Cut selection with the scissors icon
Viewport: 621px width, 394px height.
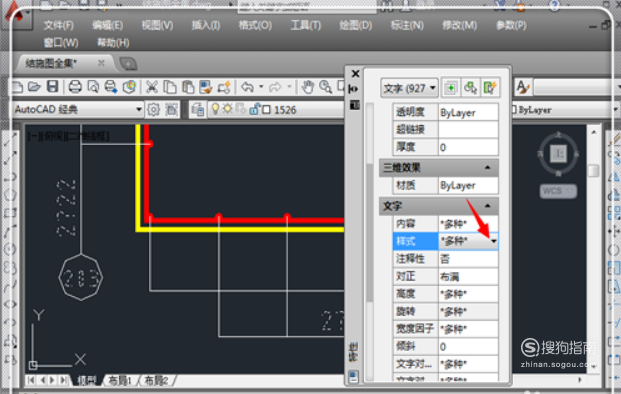point(152,86)
